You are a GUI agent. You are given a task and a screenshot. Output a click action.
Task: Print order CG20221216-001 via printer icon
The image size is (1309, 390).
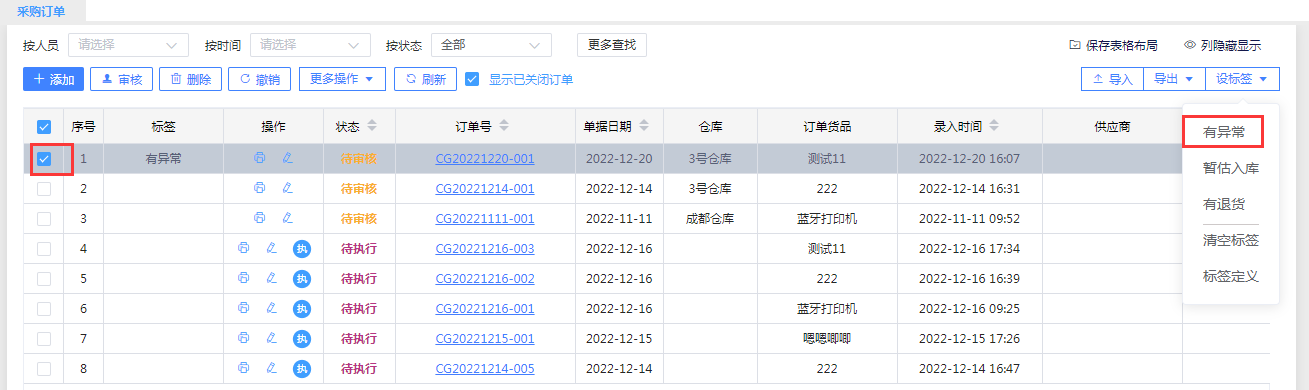click(x=244, y=308)
